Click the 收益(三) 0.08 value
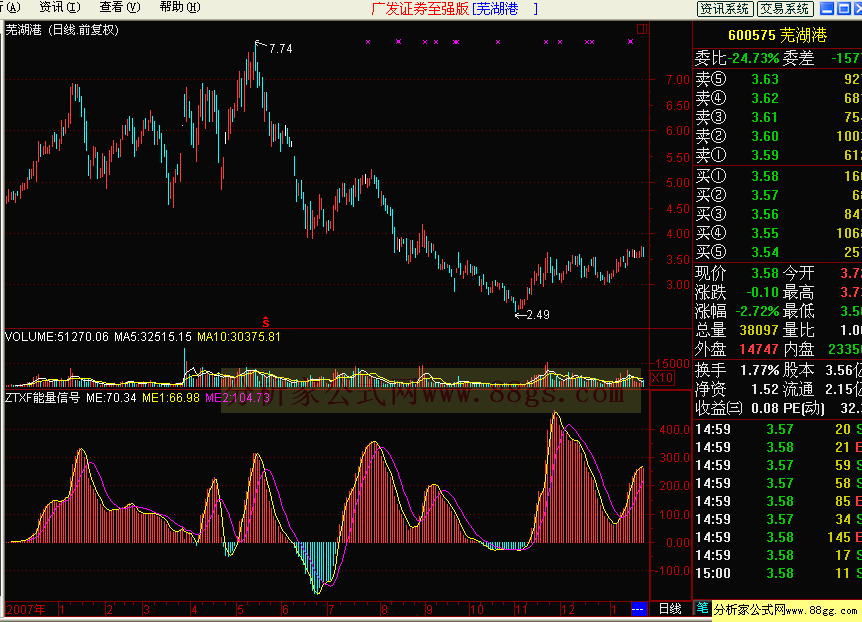The width and height of the screenshot is (862, 622). [765, 408]
